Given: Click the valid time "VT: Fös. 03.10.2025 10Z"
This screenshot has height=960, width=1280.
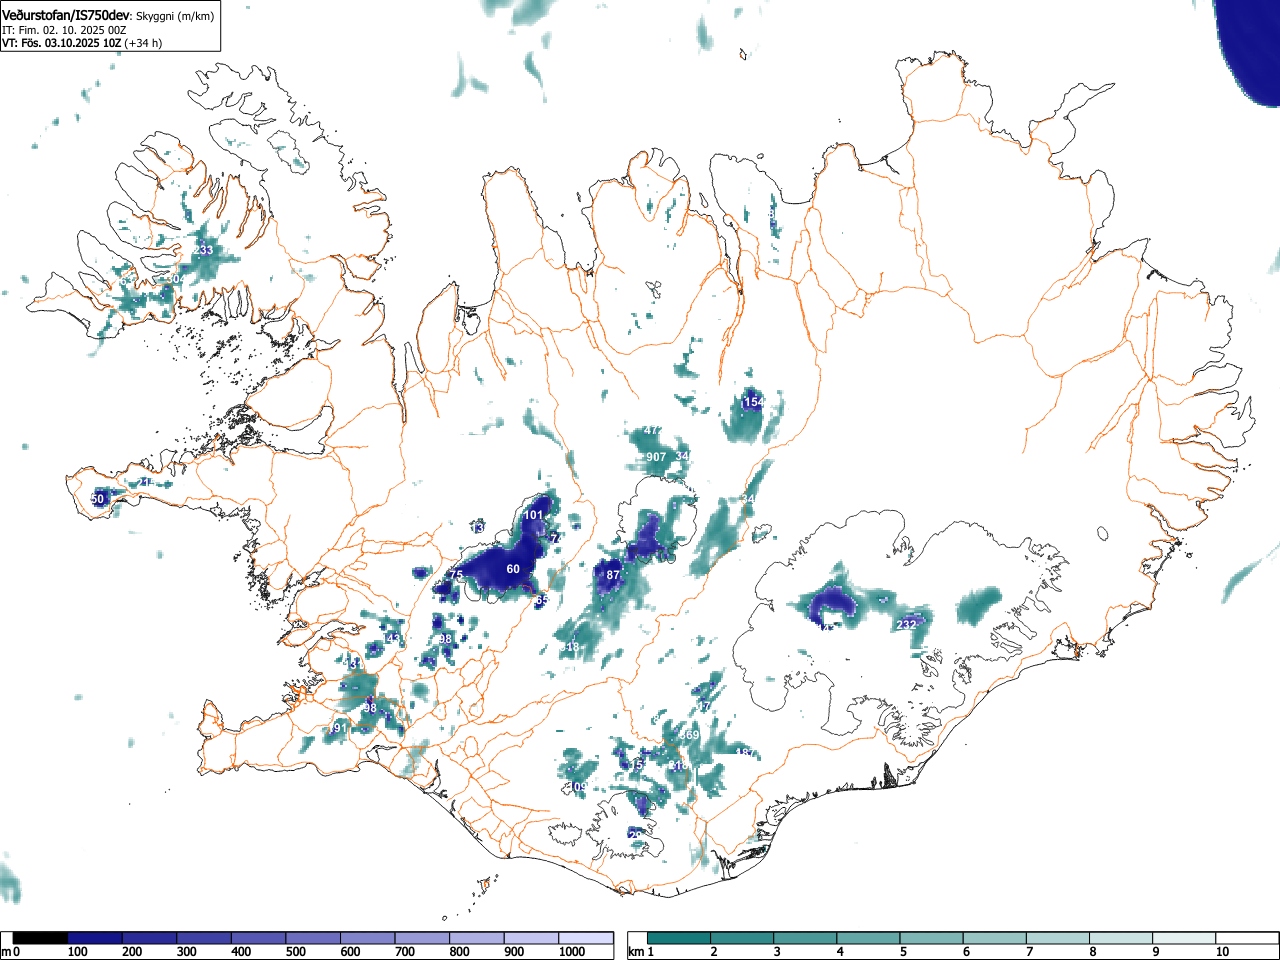Looking at the screenshot, I should coord(62,43).
